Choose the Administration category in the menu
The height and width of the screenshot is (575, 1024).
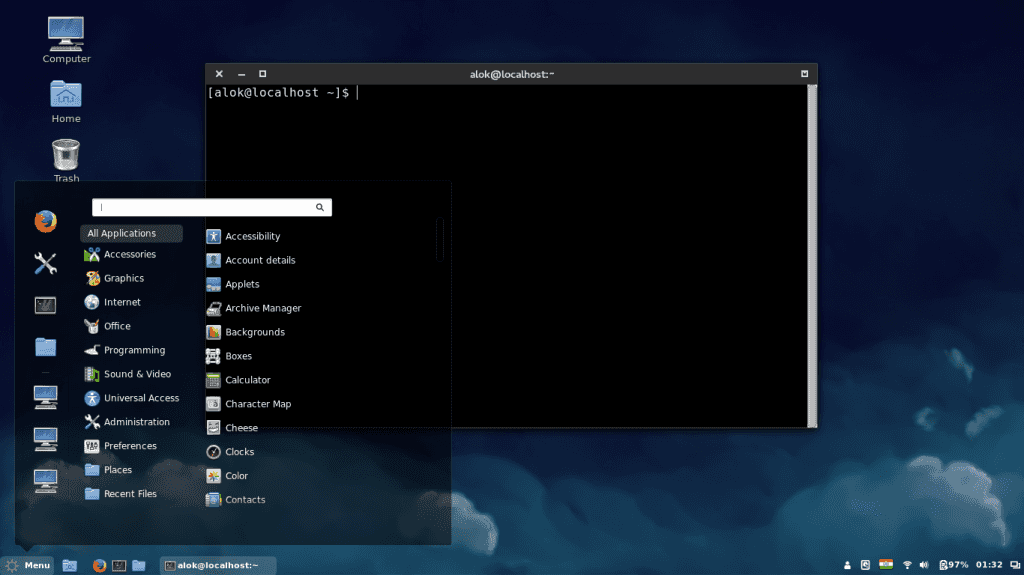136,422
